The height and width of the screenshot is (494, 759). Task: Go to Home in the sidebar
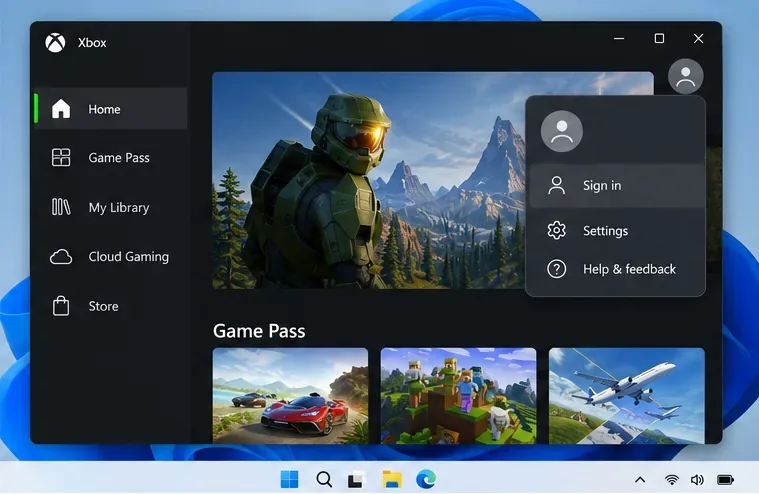(x=111, y=108)
